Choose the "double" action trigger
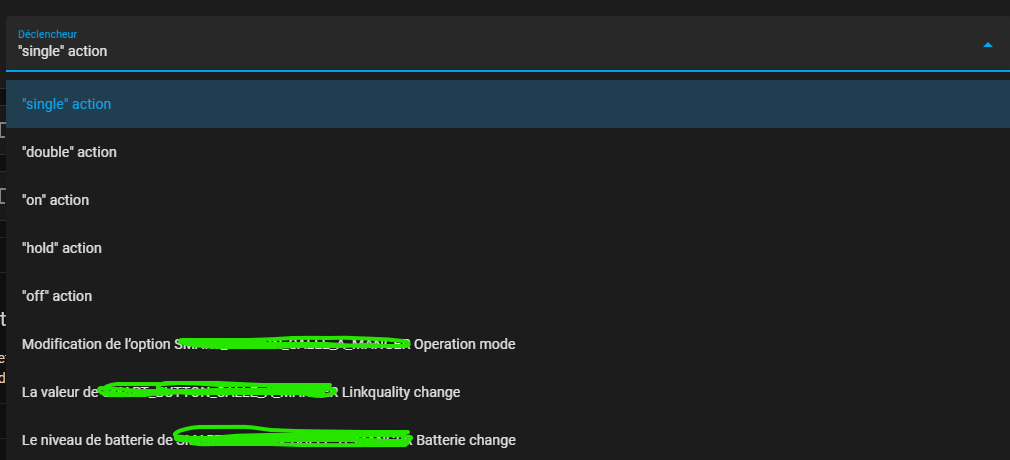This screenshot has height=460, width=1010. point(69,152)
